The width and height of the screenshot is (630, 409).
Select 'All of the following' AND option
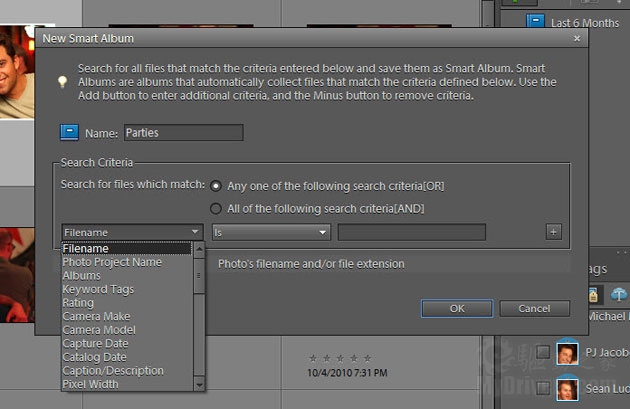point(216,208)
